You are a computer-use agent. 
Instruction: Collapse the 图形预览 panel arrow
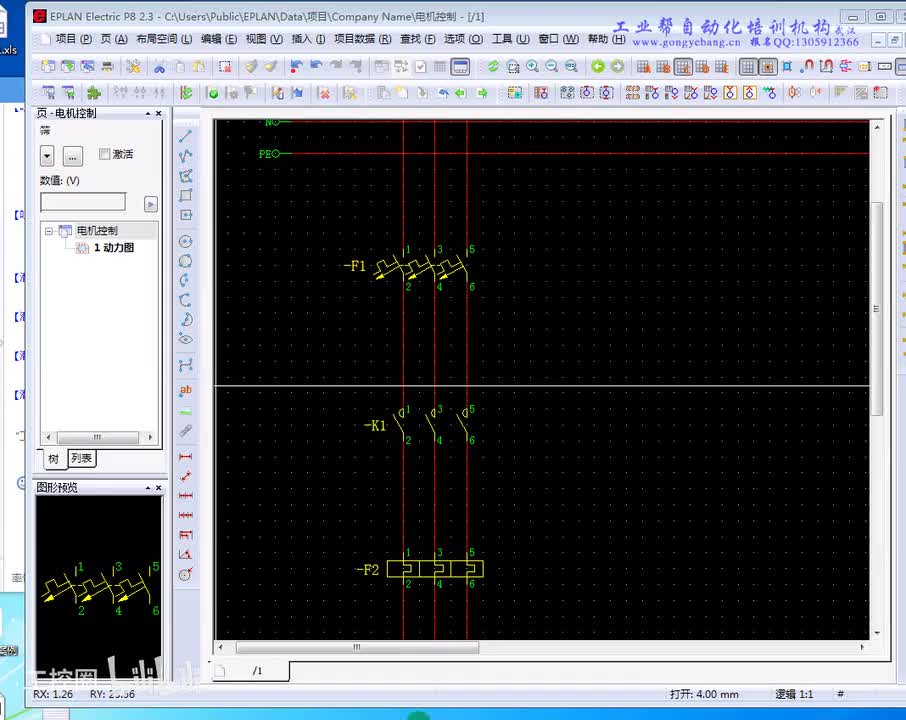pos(148,488)
